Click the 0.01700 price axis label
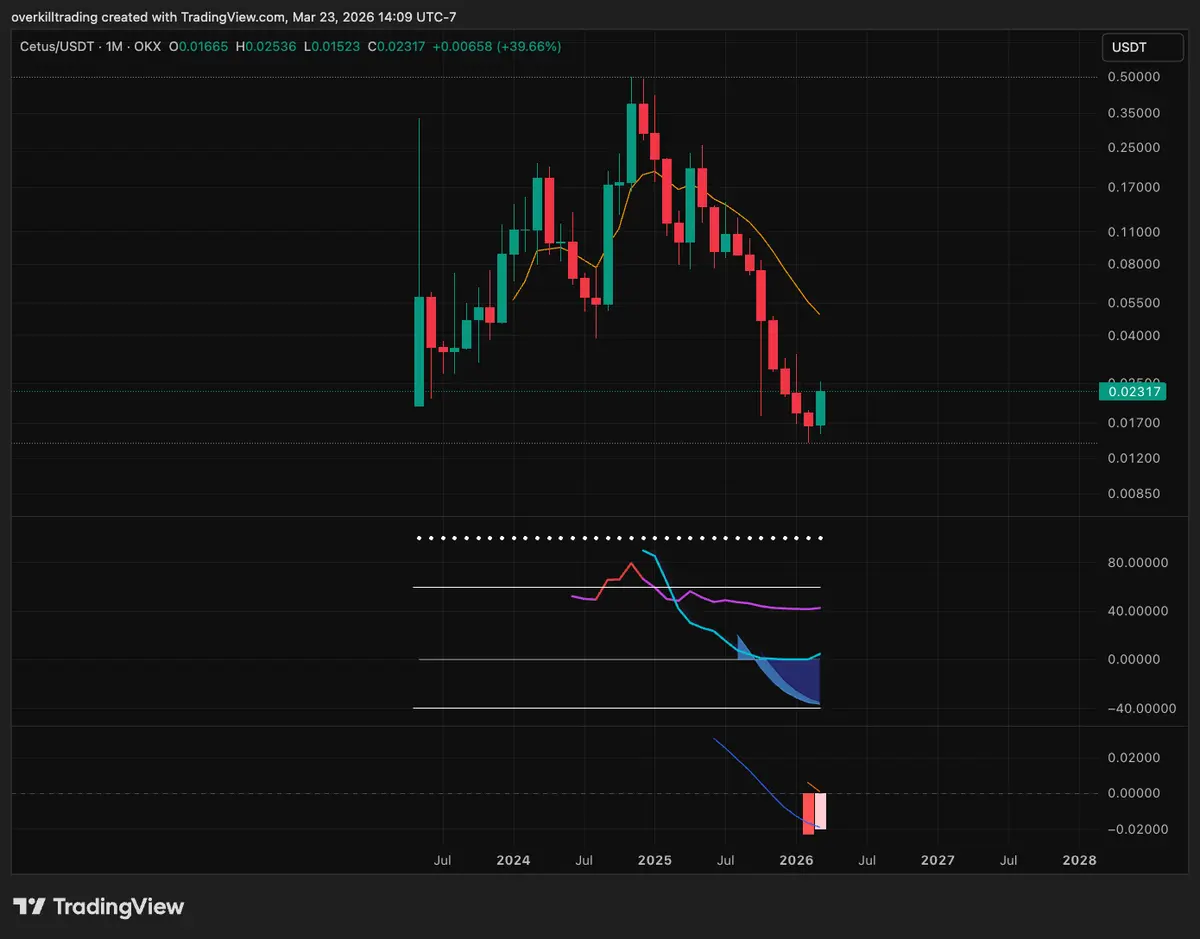The width and height of the screenshot is (1200, 939). click(x=1132, y=422)
